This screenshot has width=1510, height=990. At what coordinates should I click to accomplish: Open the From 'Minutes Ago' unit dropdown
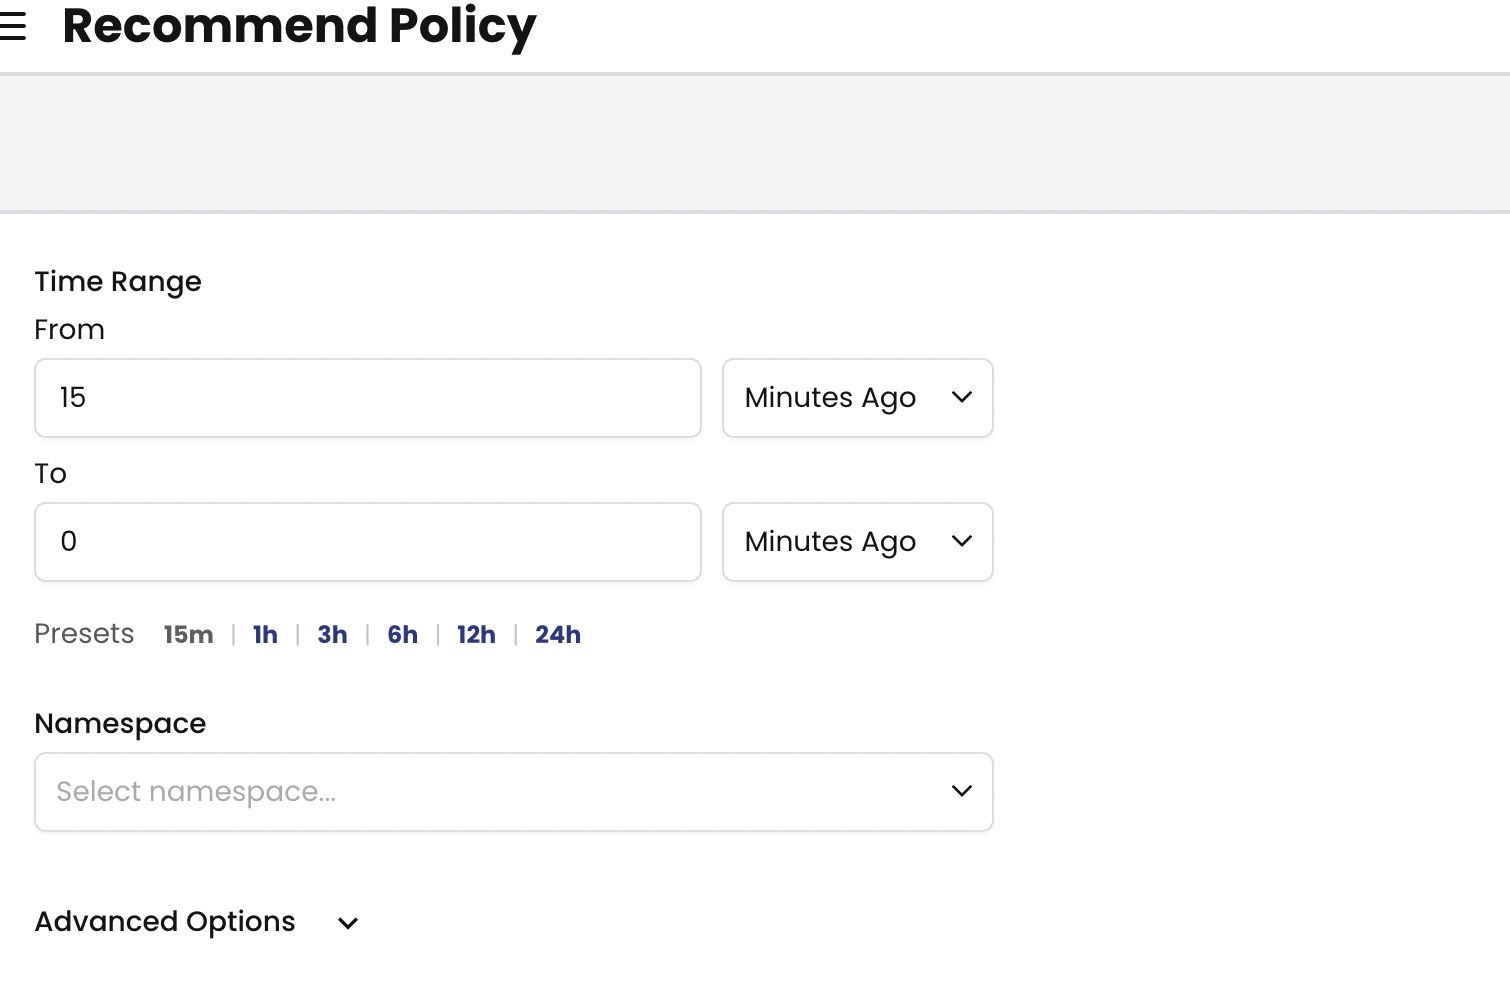coord(830,398)
